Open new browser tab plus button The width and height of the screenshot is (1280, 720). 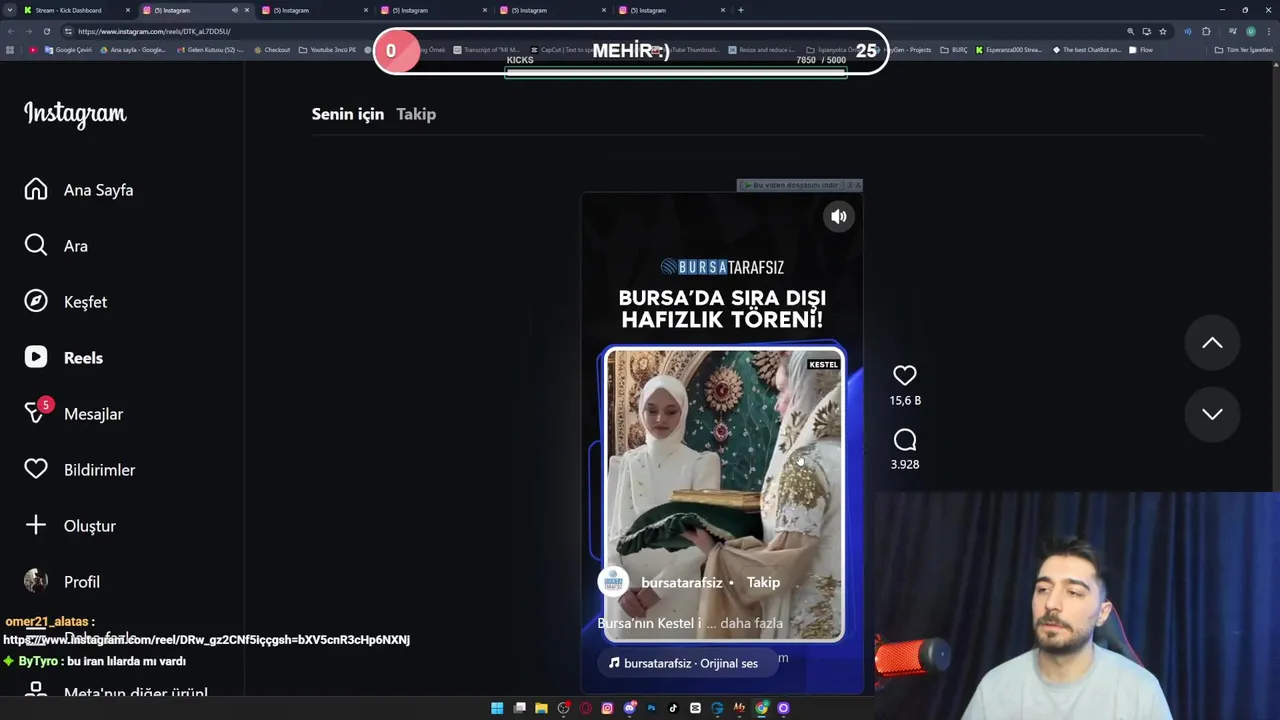point(740,10)
